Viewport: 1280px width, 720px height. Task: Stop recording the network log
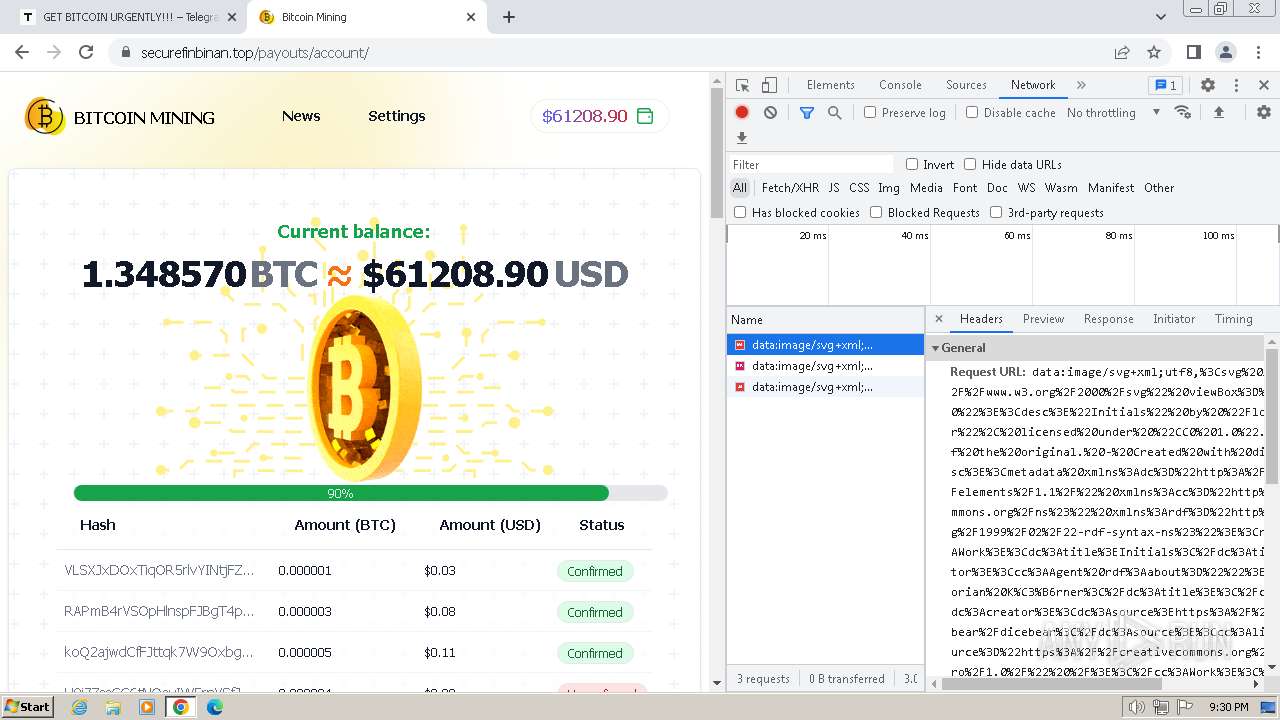(x=742, y=113)
